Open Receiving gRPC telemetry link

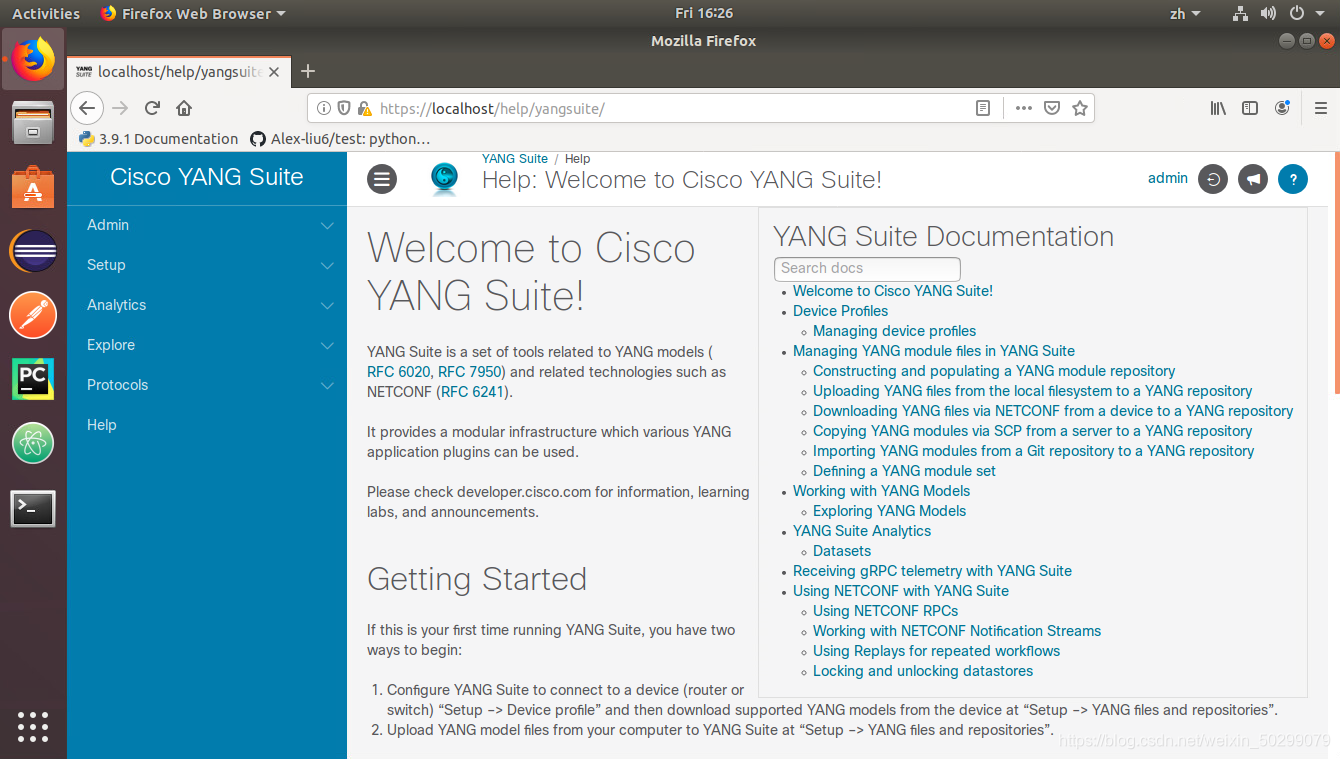932,571
